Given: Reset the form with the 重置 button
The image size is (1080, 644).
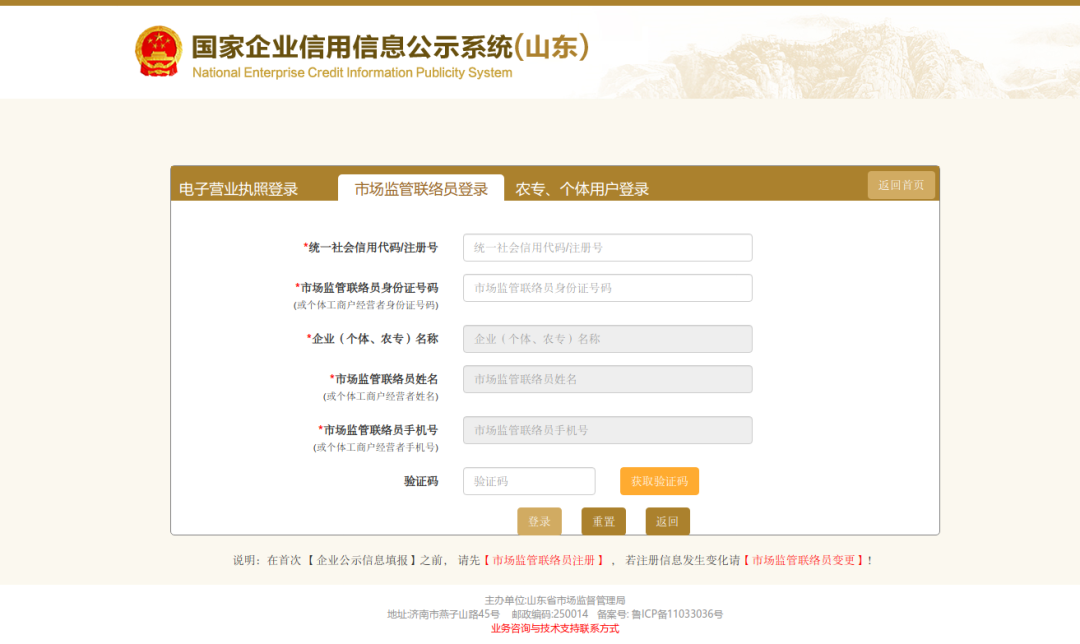Looking at the screenshot, I should [x=603, y=521].
